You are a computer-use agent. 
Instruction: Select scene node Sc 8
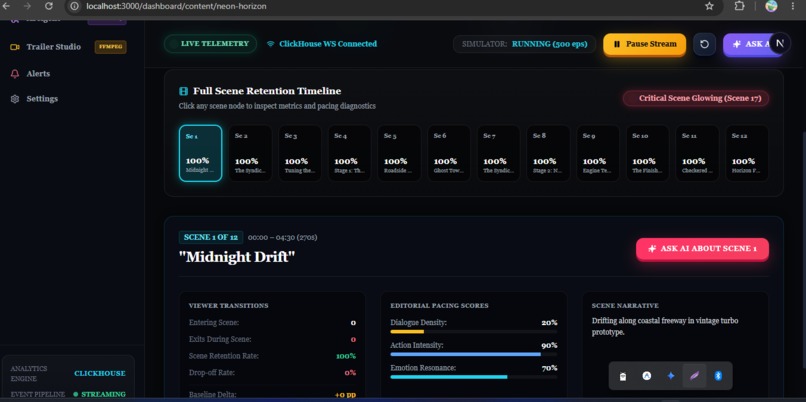point(548,153)
